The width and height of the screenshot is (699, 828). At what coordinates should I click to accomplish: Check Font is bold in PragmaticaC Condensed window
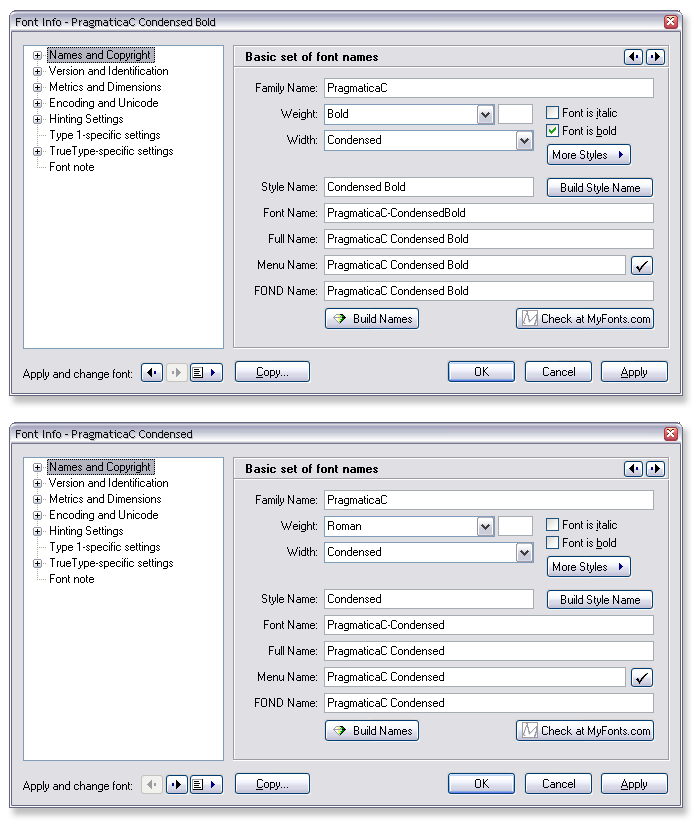pyautogui.click(x=552, y=542)
